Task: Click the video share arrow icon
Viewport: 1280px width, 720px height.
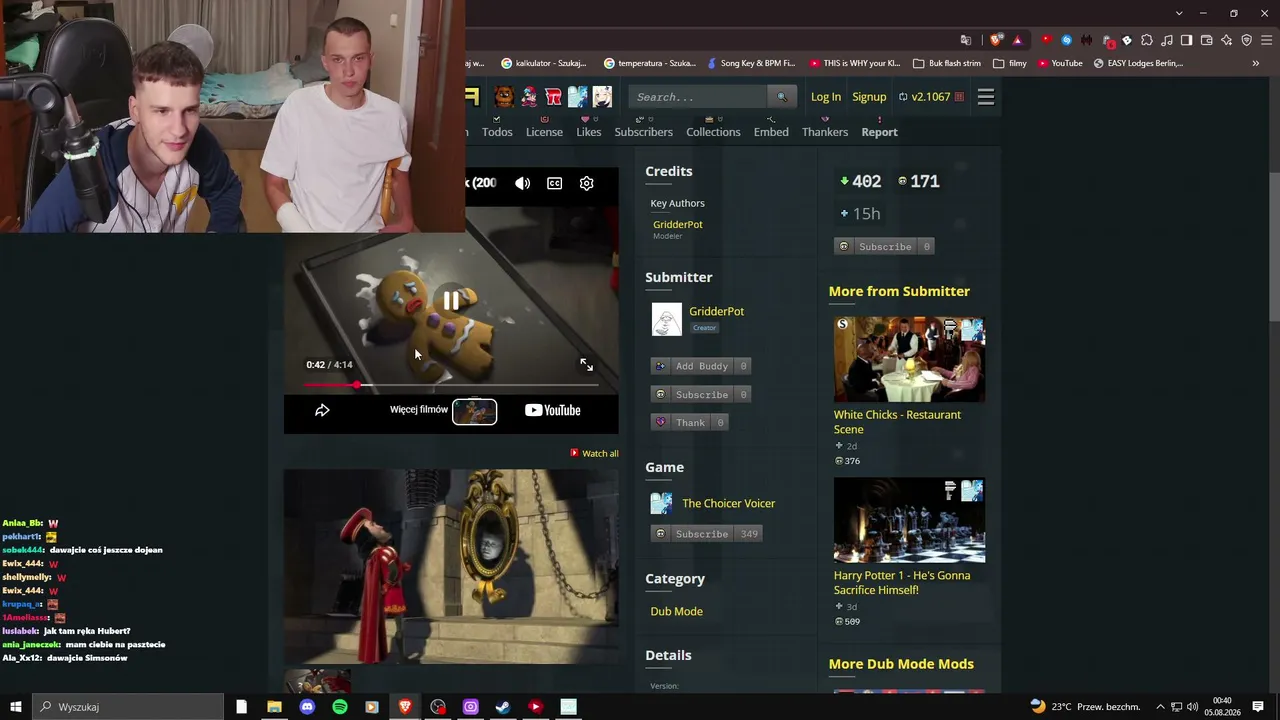Action: coord(322,410)
